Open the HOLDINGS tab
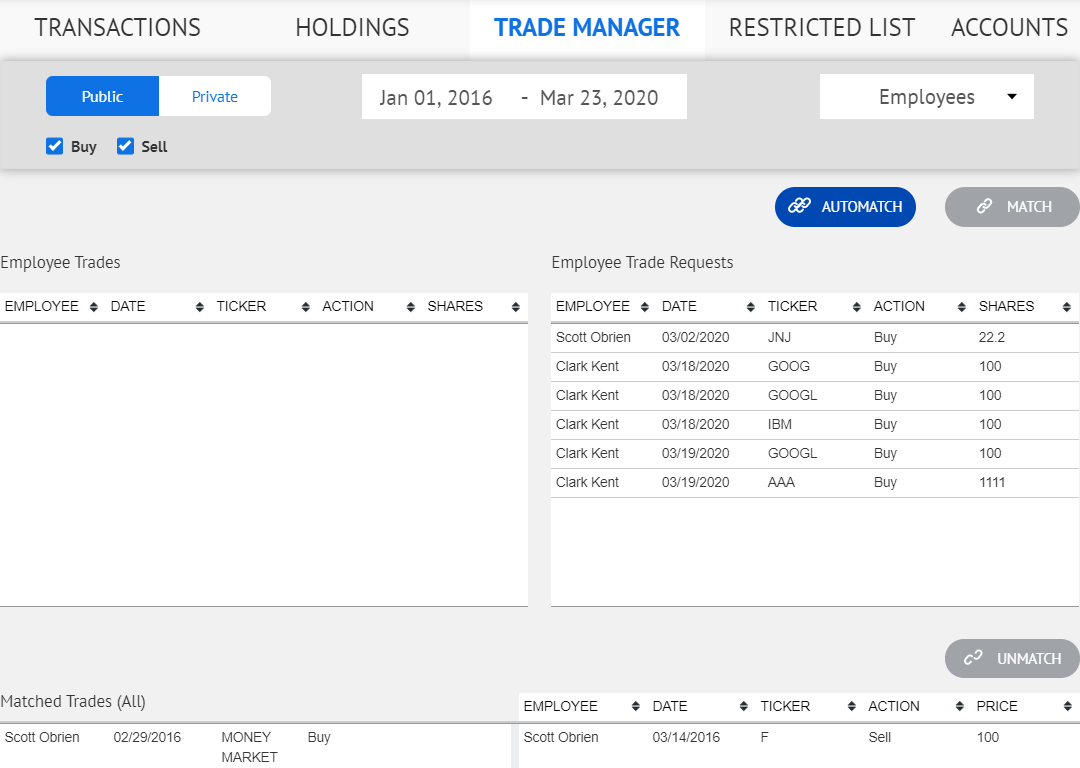The image size is (1080, 768). tap(352, 27)
